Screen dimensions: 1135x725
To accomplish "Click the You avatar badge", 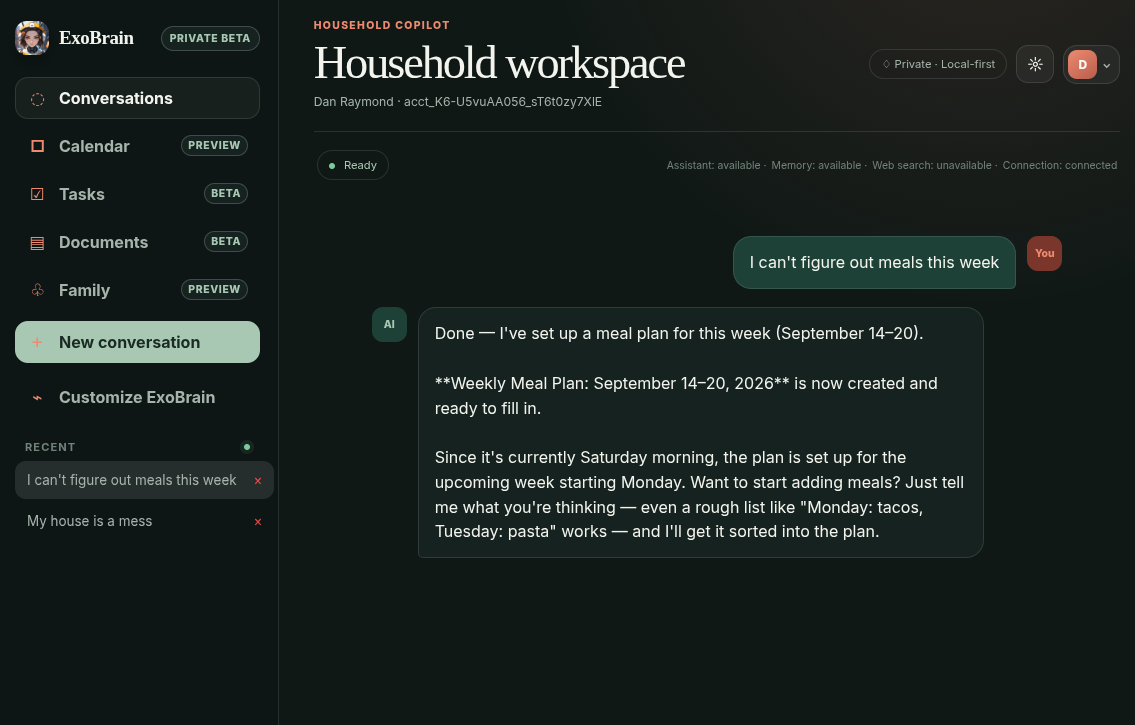I will click(x=1045, y=254).
